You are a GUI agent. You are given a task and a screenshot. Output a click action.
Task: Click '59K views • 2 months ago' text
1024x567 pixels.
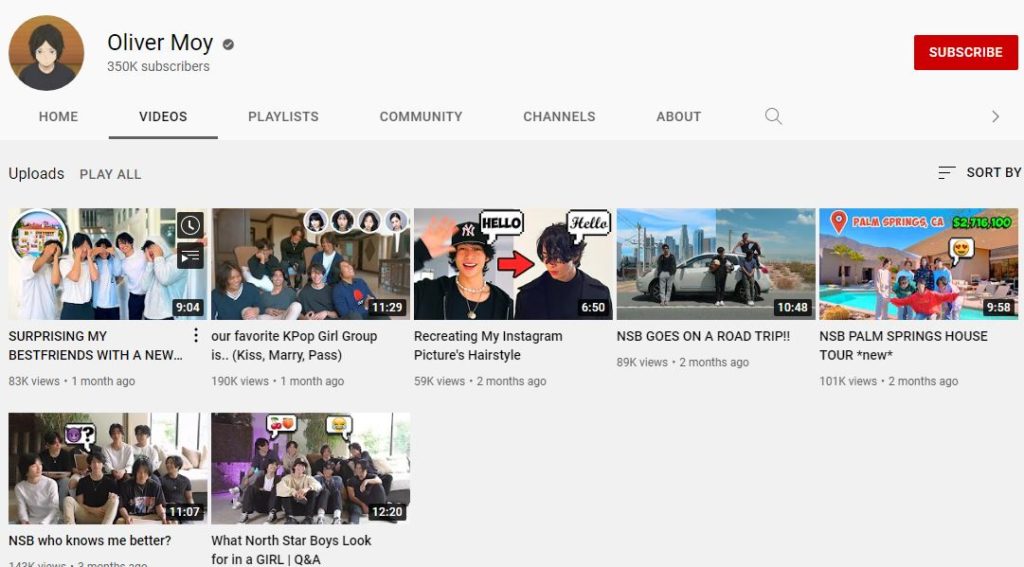[480, 381]
